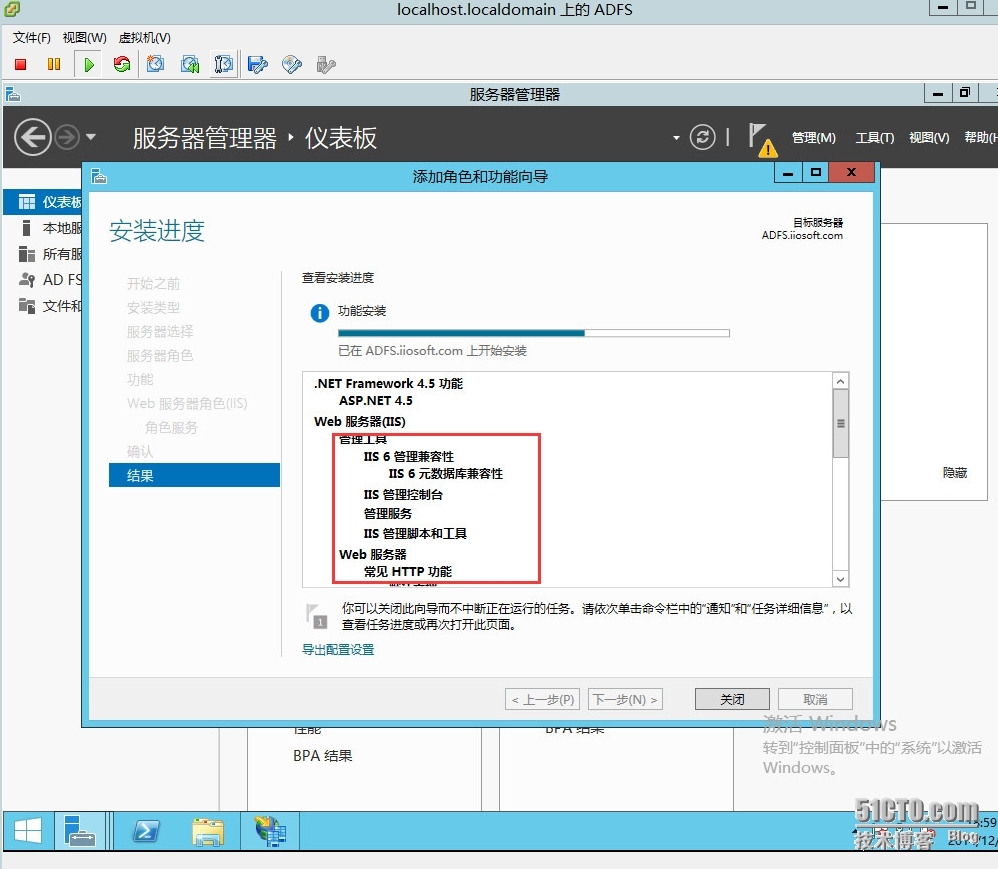The image size is (998, 869).
Task: Click the 关闭 button in wizard
Action: [732, 699]
